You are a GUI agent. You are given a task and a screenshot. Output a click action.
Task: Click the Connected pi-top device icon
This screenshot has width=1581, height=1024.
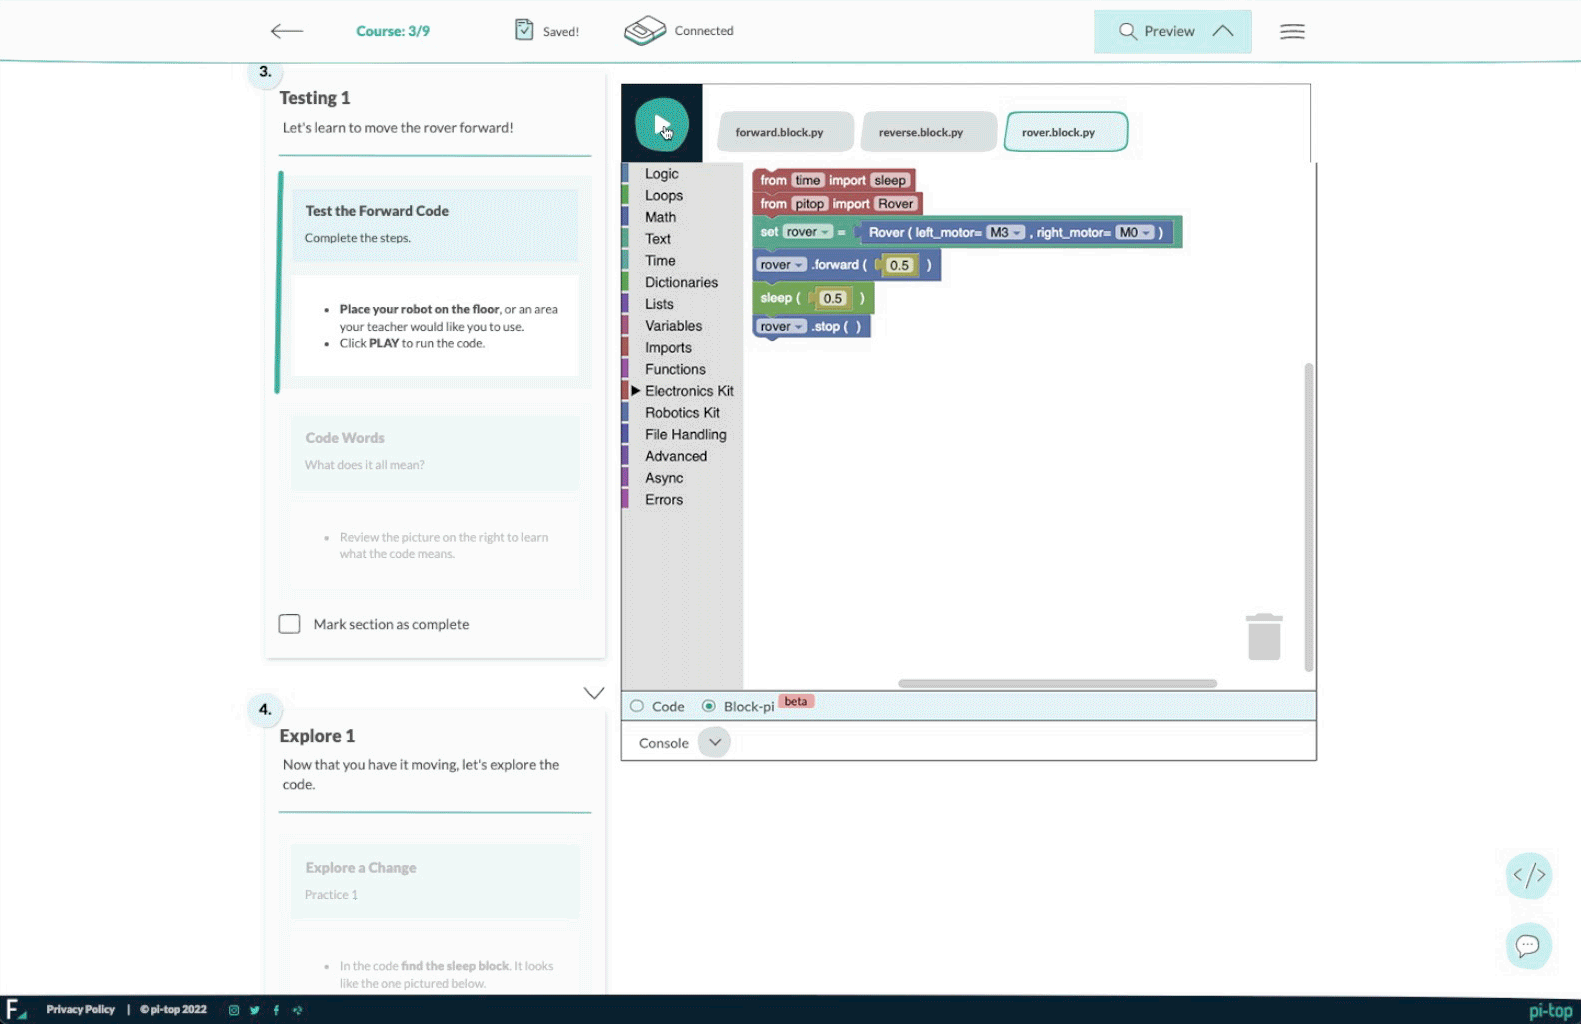645,31
